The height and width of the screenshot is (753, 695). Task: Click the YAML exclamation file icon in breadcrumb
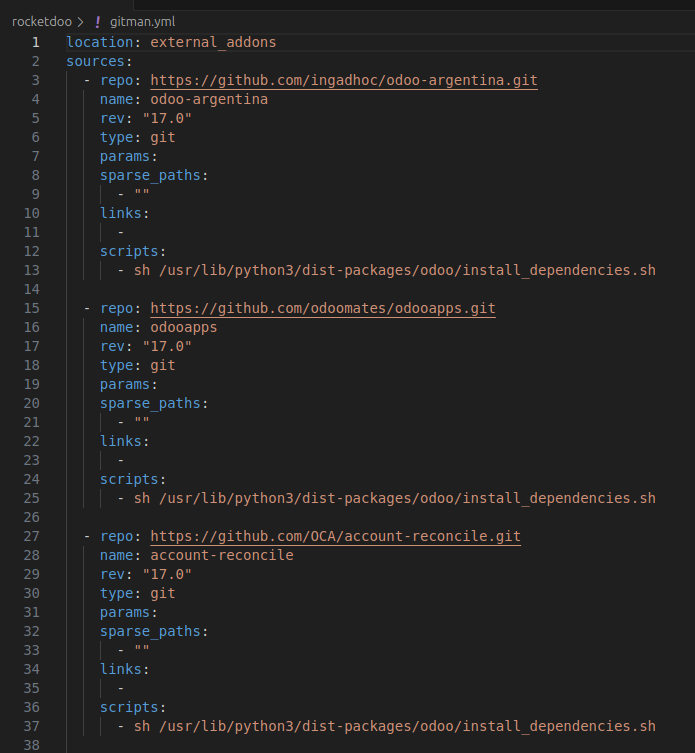point(98,22)
